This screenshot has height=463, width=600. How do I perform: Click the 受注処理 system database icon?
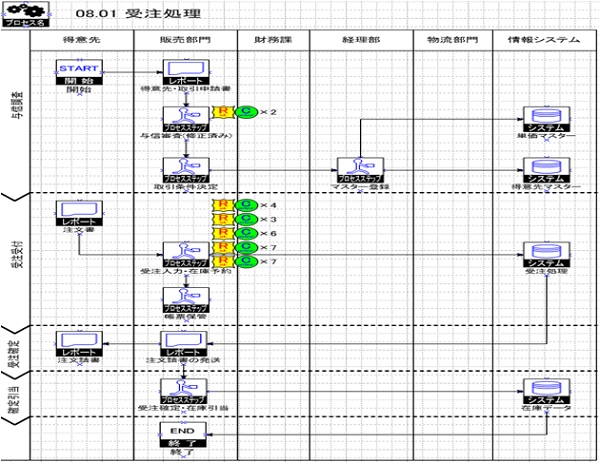coord(545,254)
